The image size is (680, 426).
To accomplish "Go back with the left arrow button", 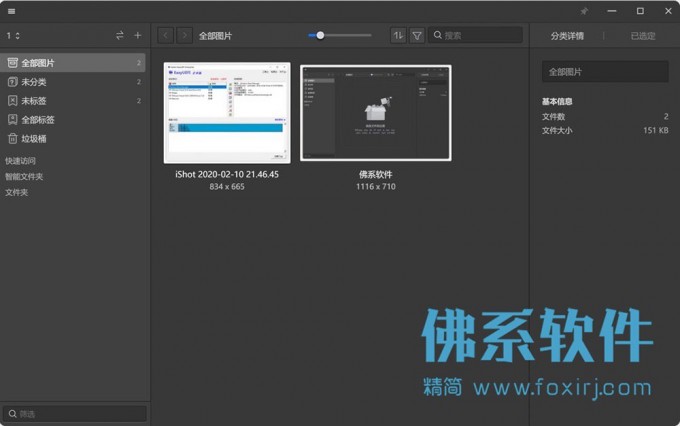I will [x=166, y=36].
